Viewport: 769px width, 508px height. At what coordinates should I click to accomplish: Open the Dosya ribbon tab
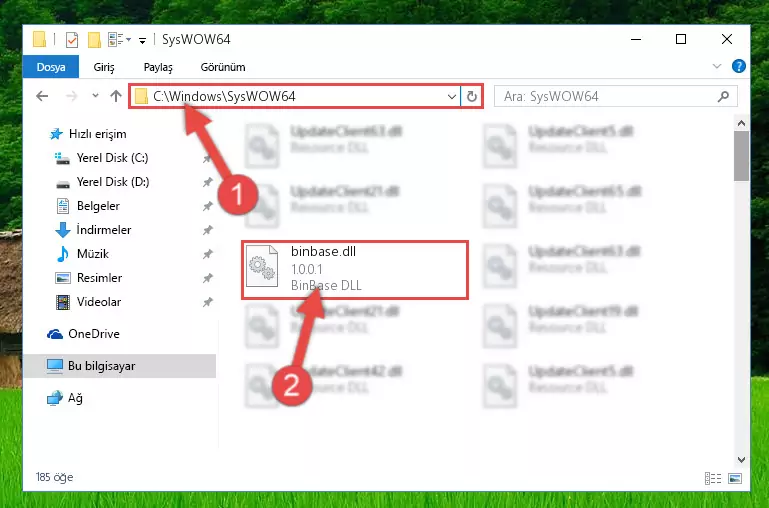pos(51,67)
